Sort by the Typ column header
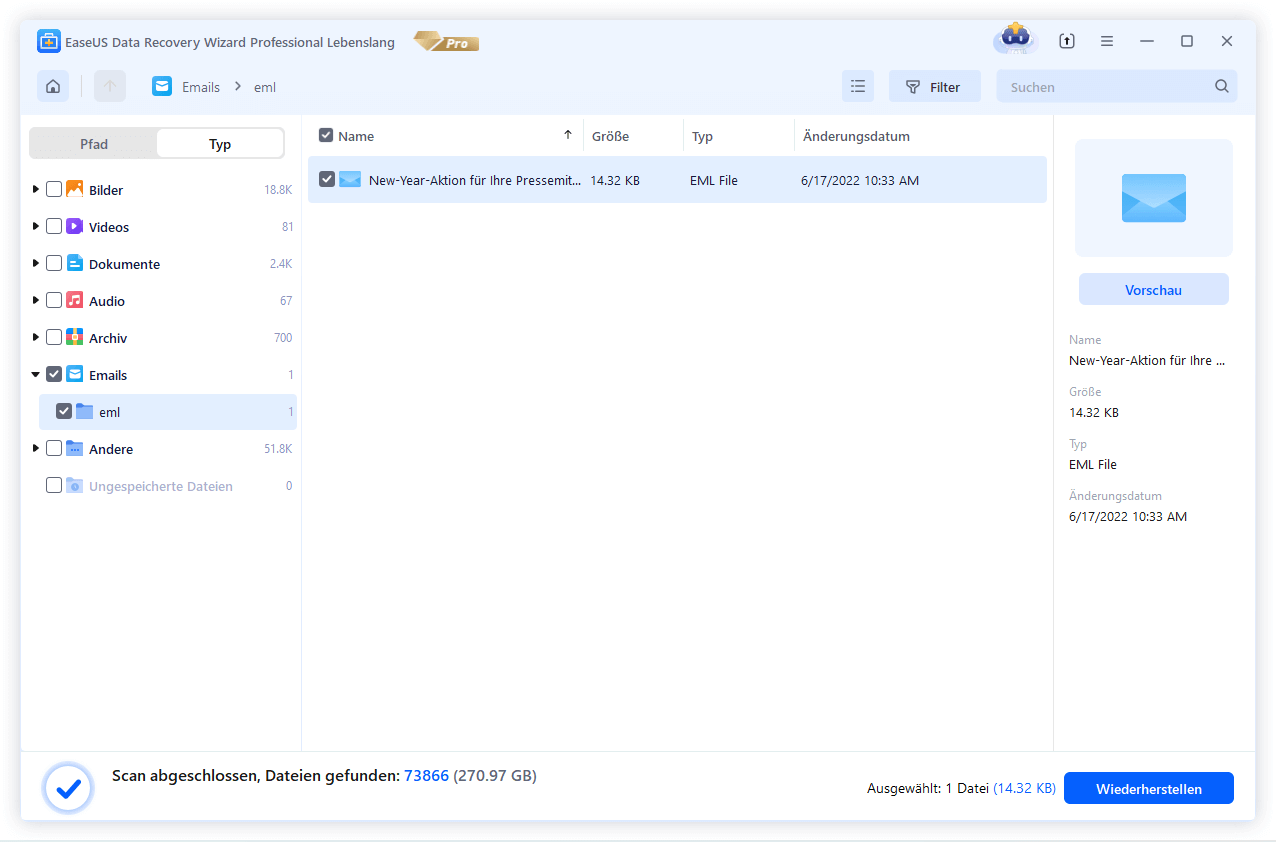Image resolution: width=1276 pixels, height=842 pixels. pyautogui.click(x=702, y=136)
